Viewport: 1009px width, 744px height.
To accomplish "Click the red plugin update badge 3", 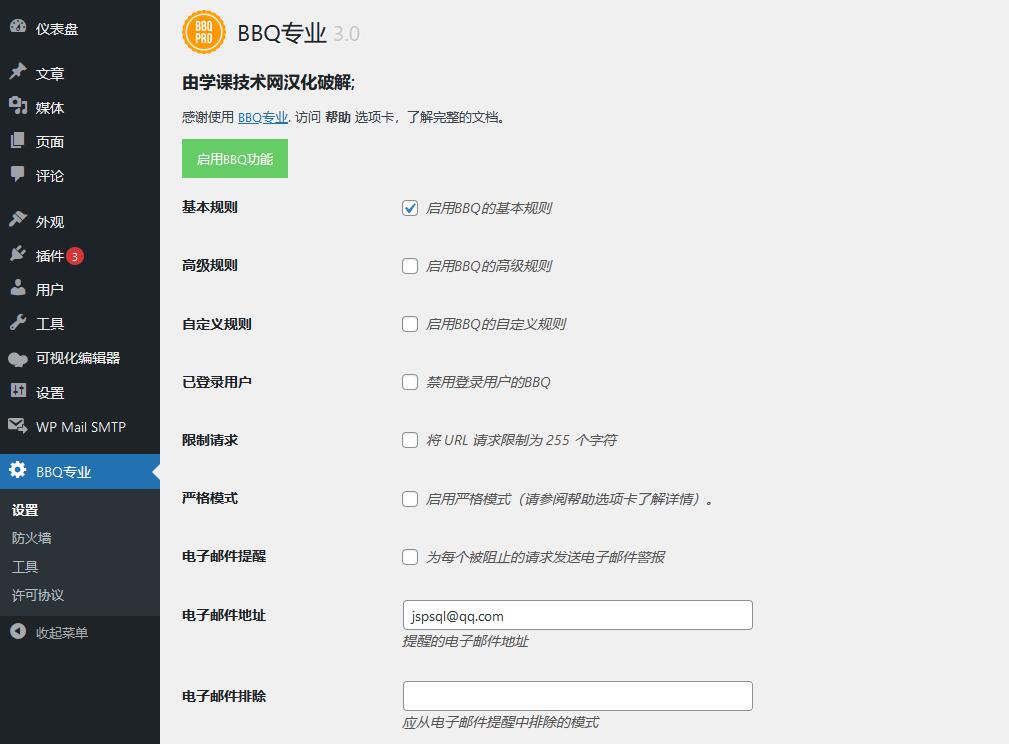I will tap(75, 256).
